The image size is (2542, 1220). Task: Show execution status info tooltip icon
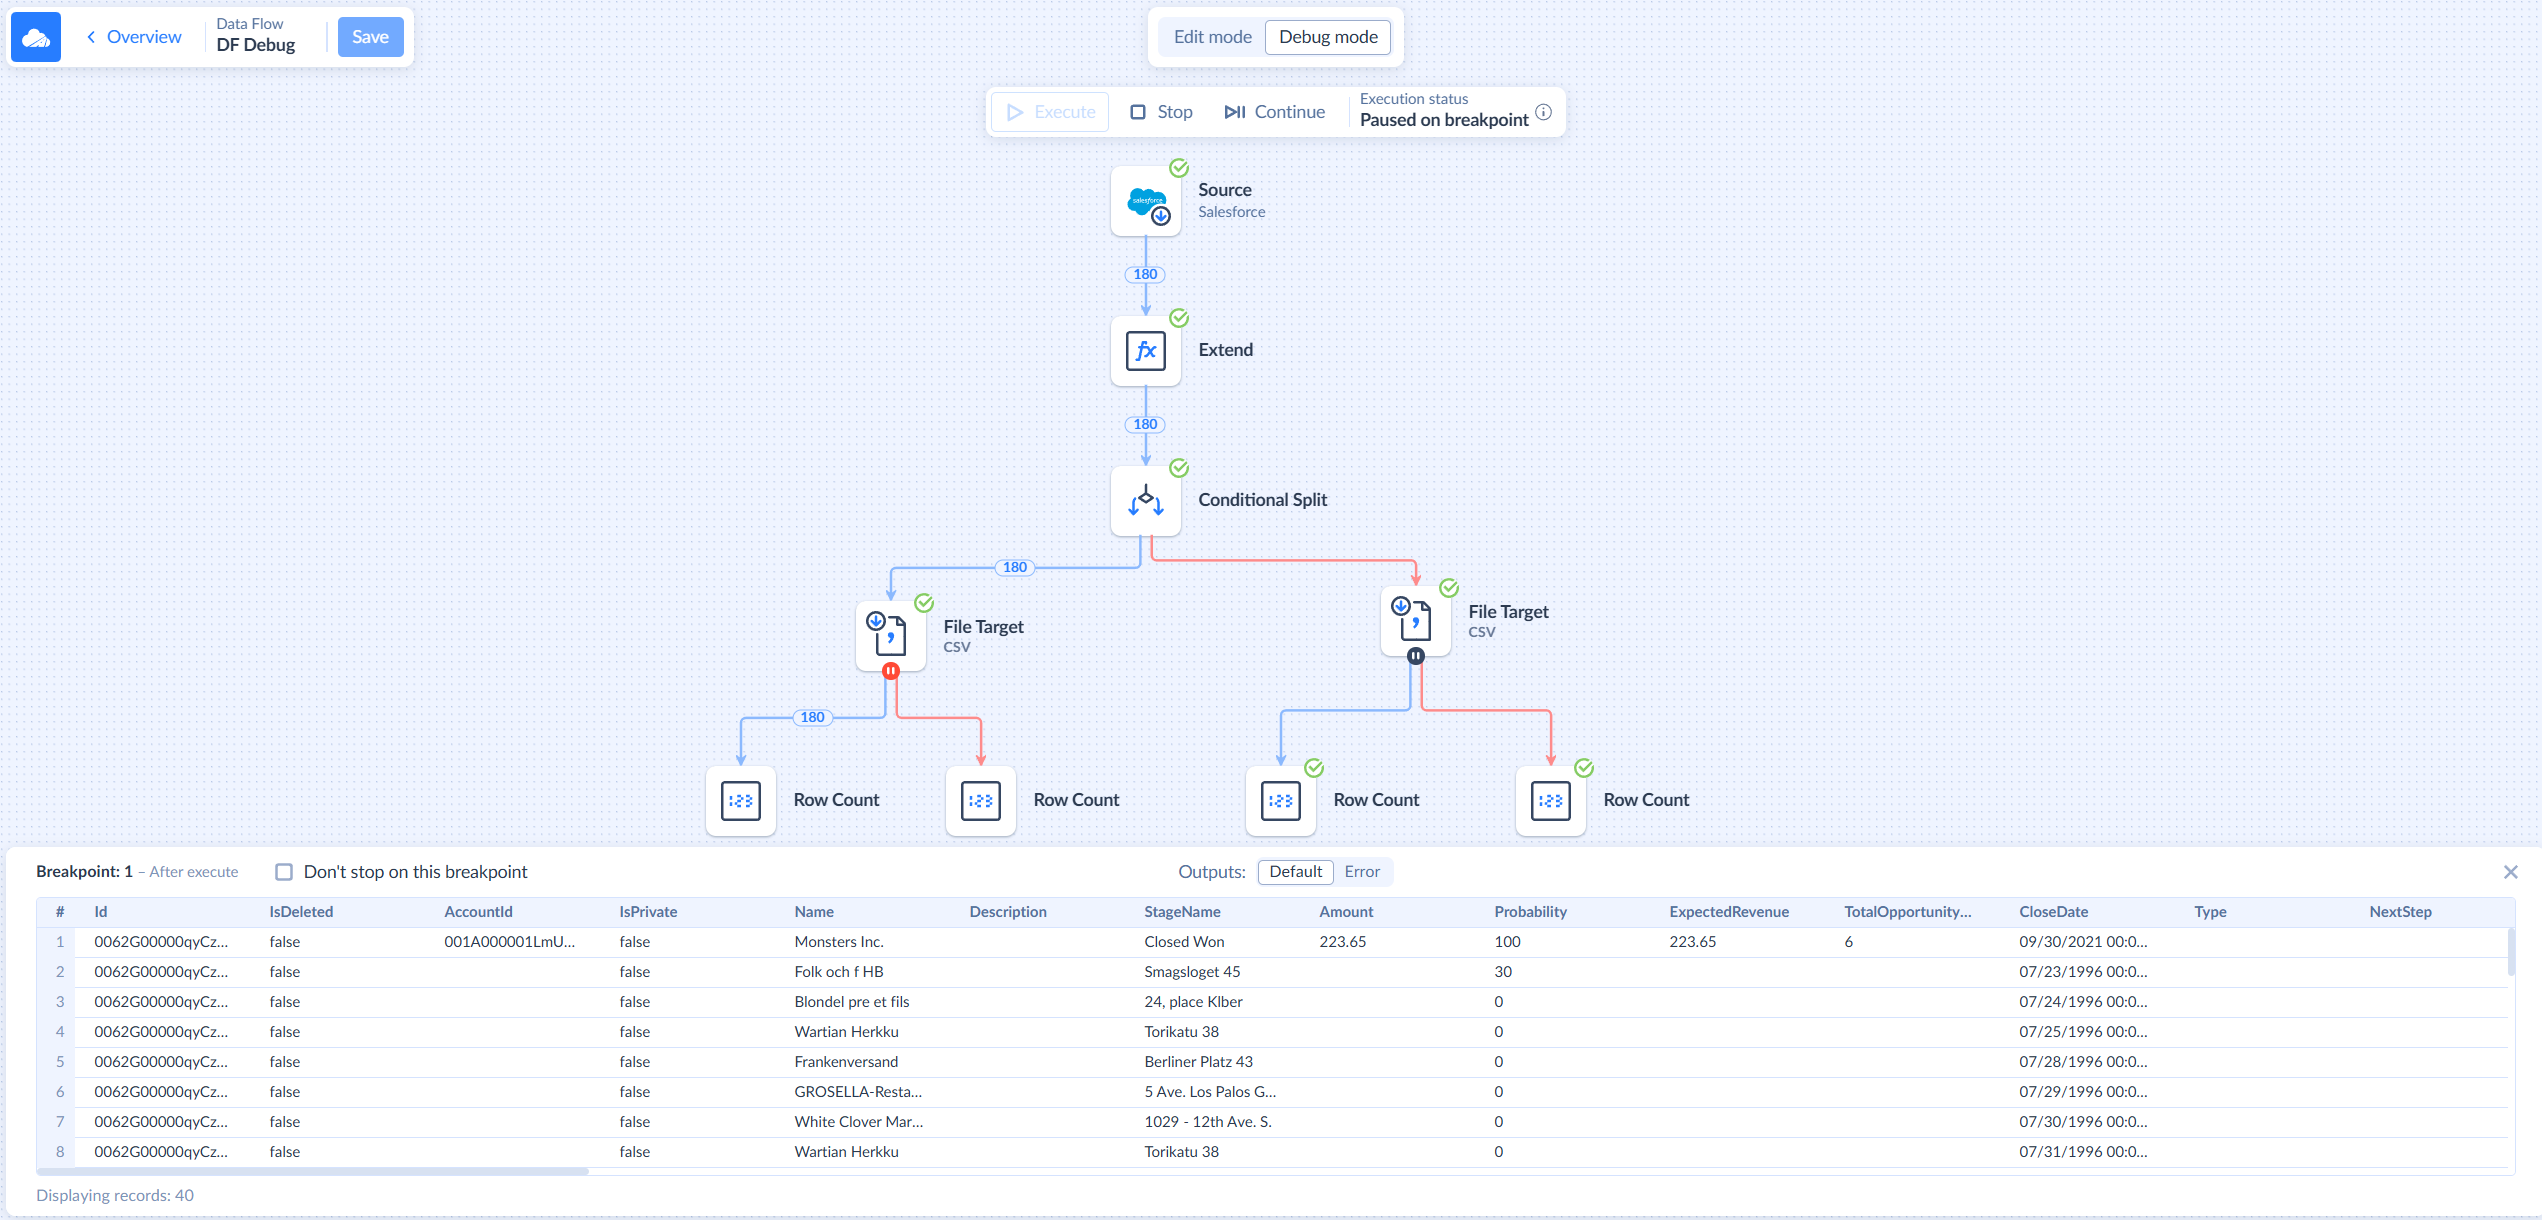pos(1544,112)
